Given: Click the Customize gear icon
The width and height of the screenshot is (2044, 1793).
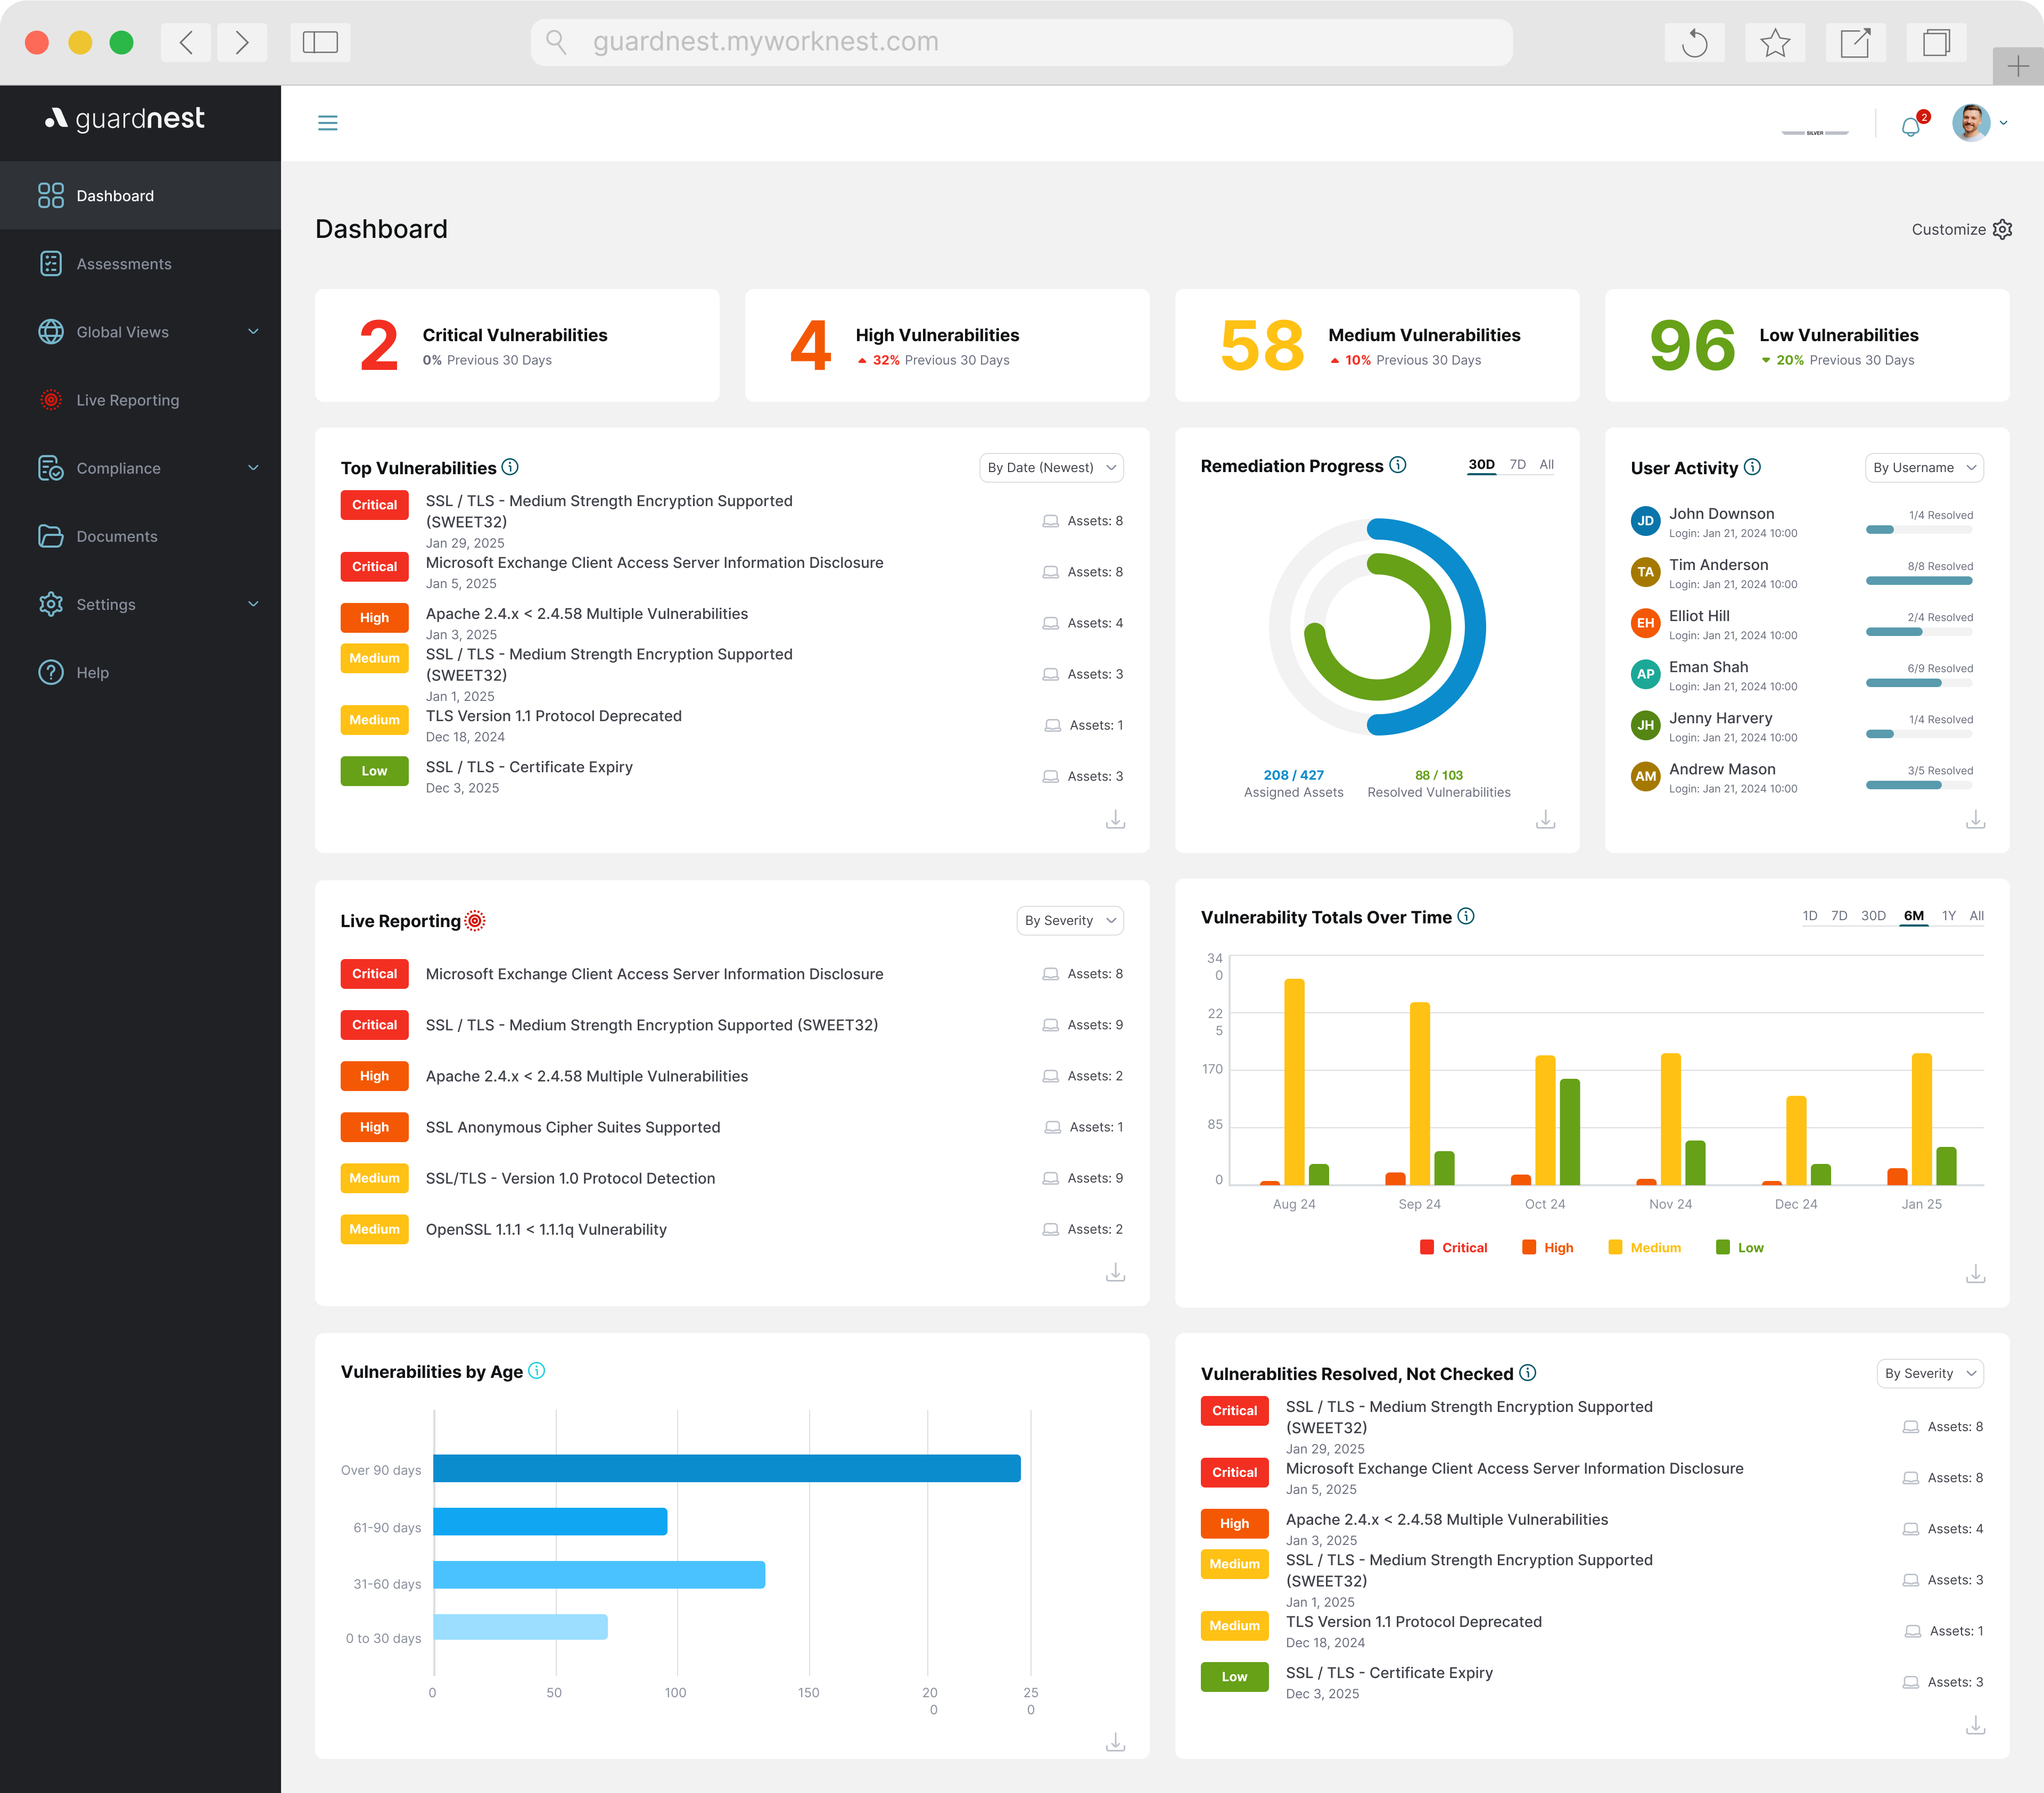Looking at the screenshot, I should [2002, 229].
